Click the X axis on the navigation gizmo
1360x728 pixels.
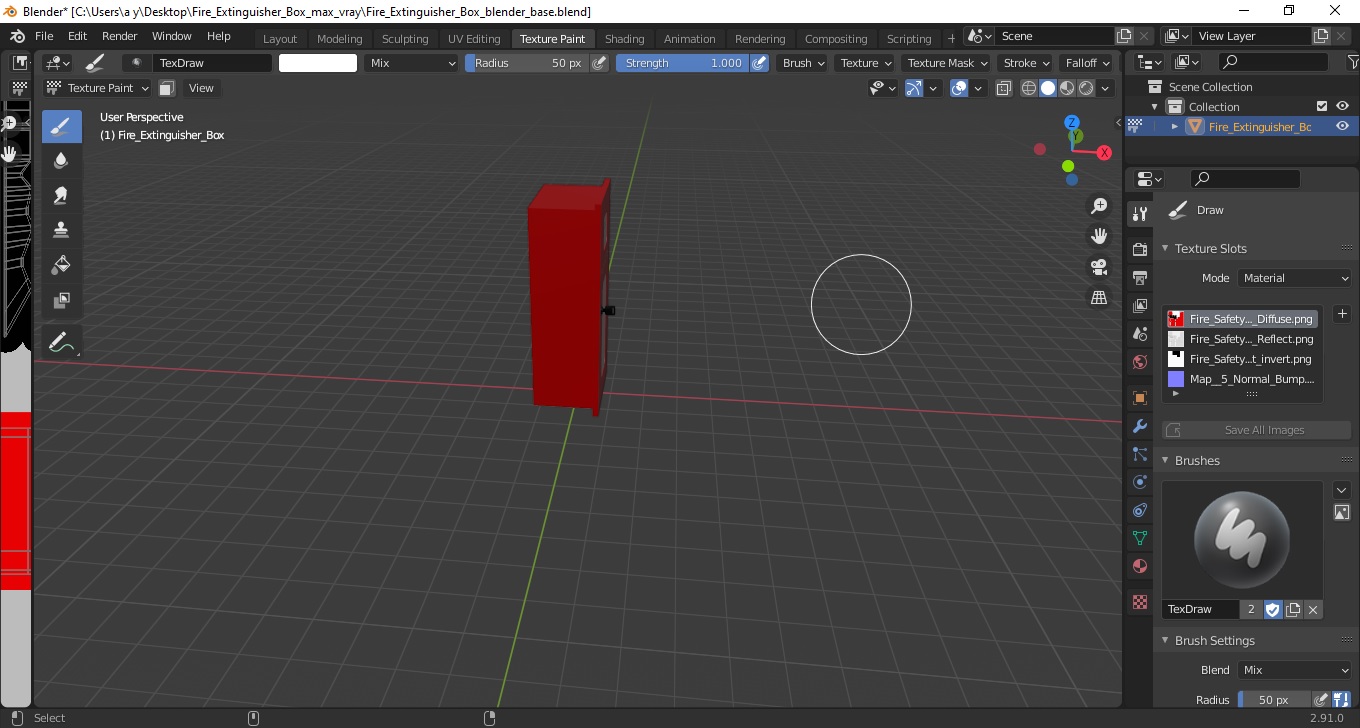coord(1104,153)
